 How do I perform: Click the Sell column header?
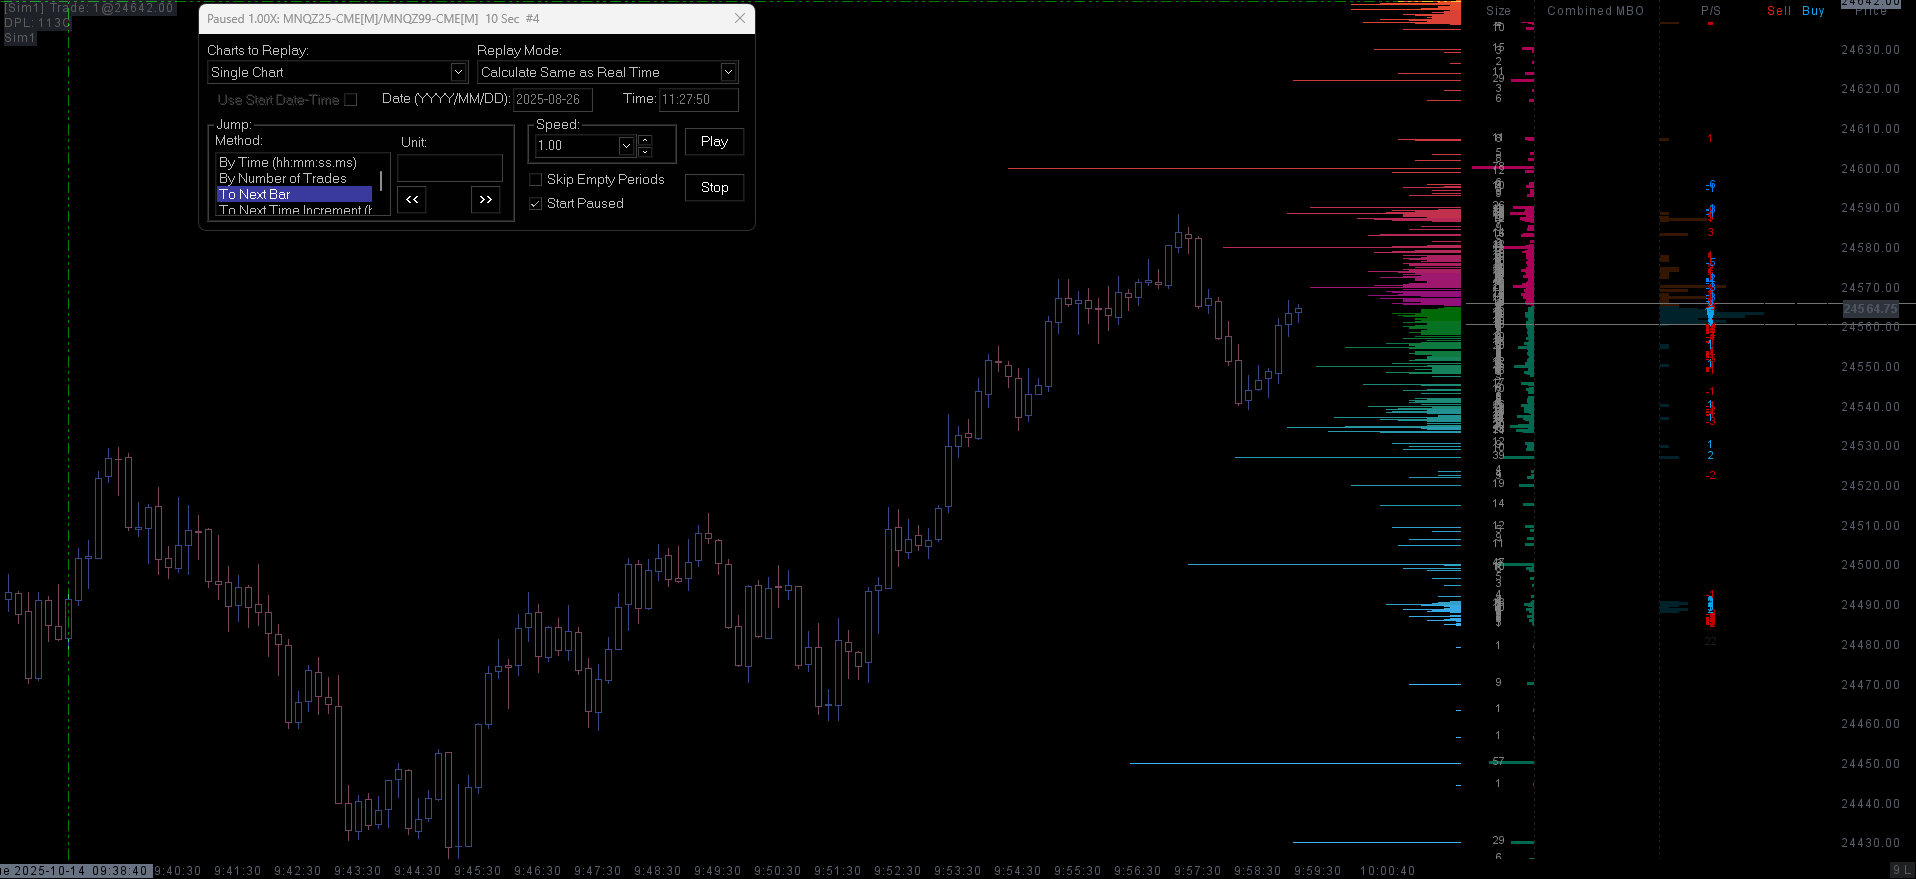tap(1779, 11)
